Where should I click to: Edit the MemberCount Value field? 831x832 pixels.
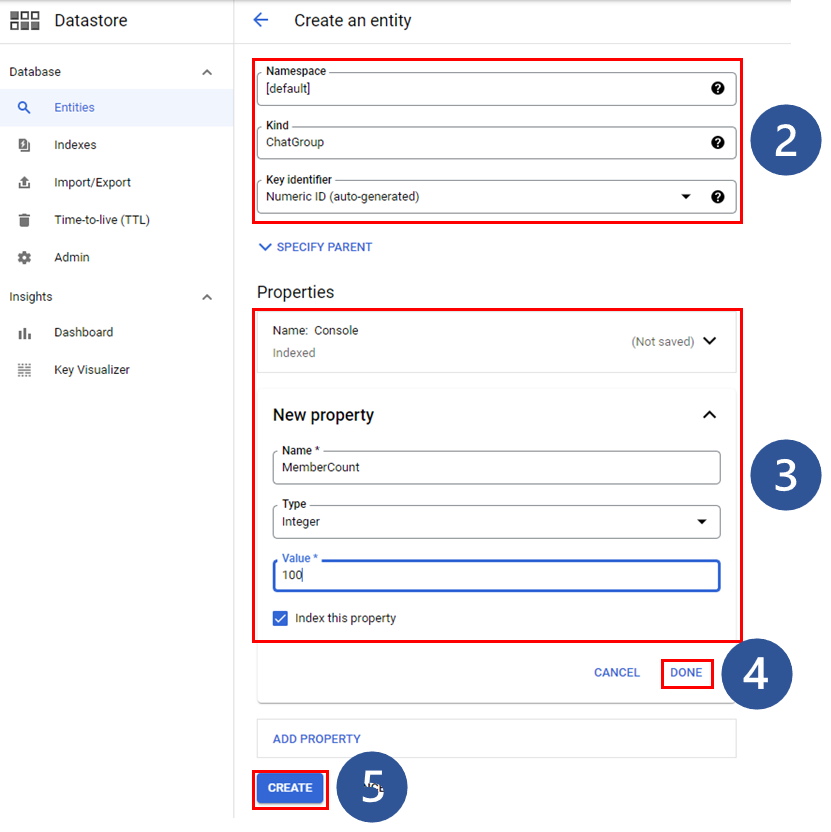pyautogui.click(x=496, y=575)
